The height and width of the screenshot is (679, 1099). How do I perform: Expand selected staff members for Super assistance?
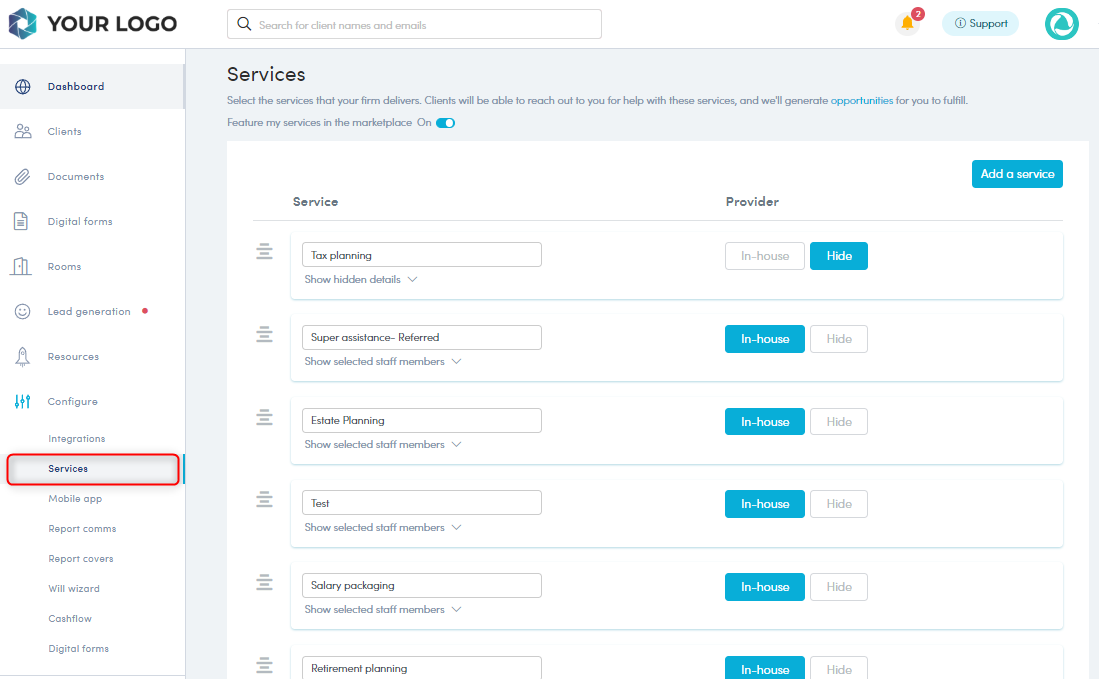(x=382, y=362)
